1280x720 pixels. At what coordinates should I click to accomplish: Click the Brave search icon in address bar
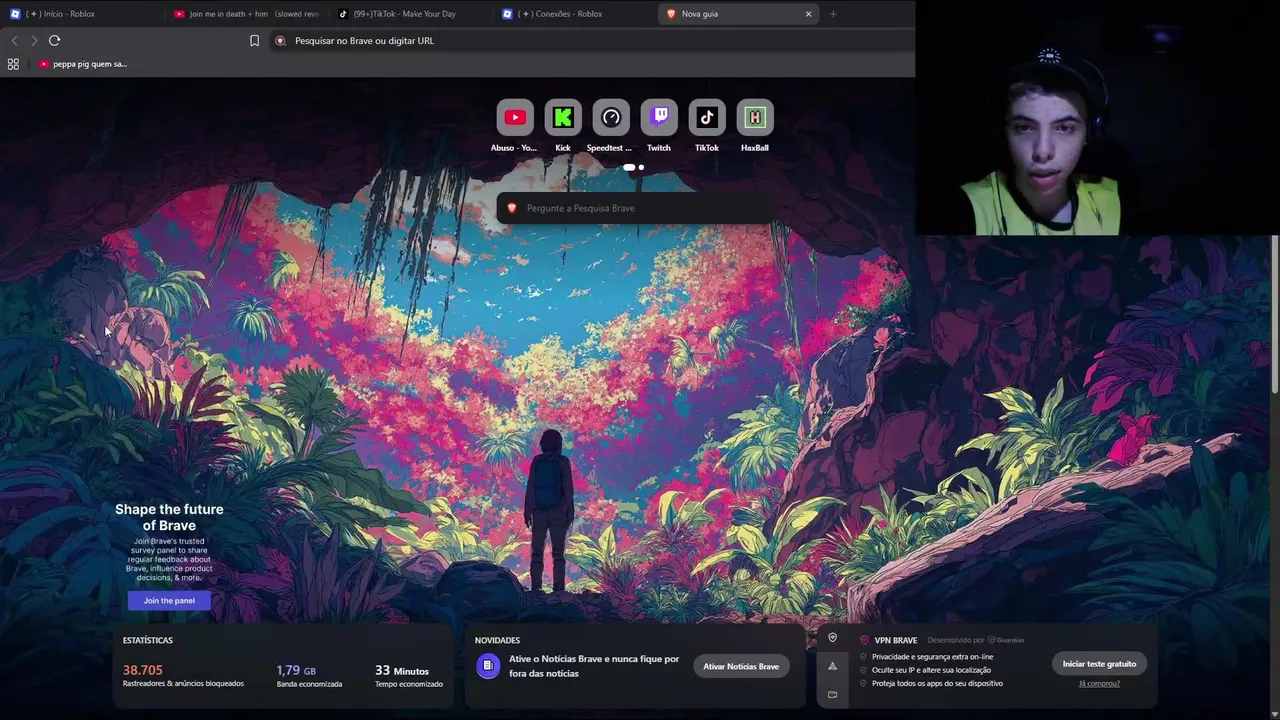(280, 41)
